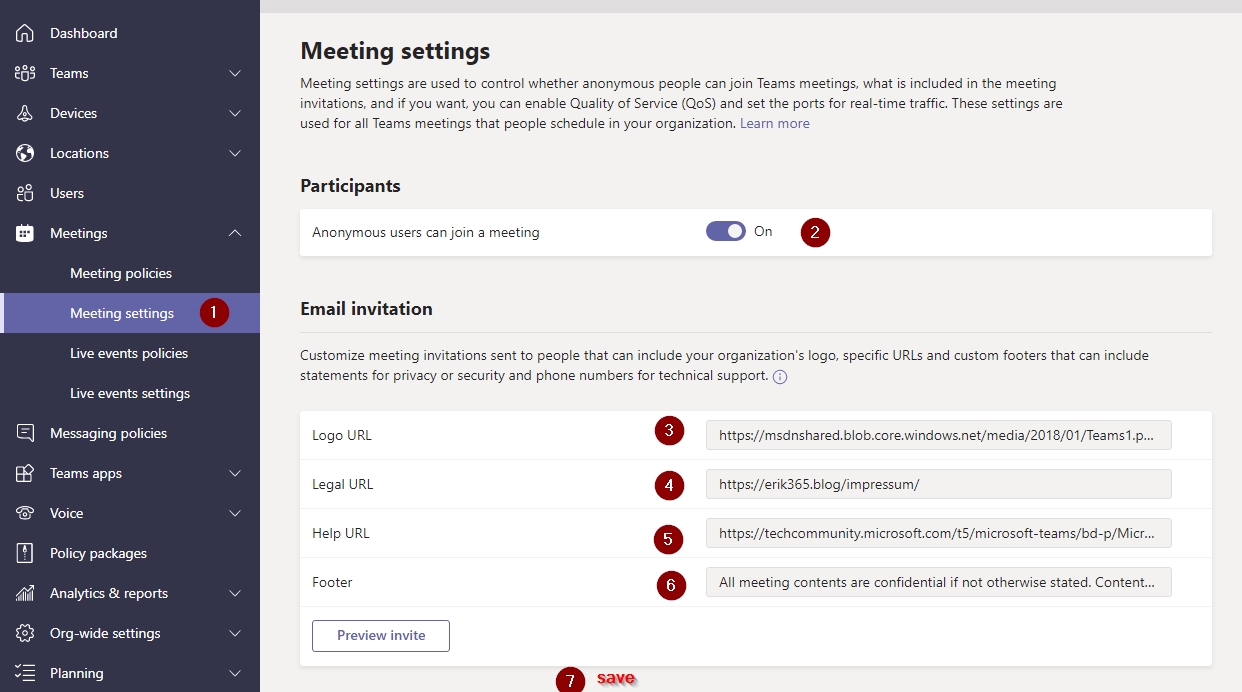Click the Devices icon in sidebar
The width and height of the screenshot is (1242, 692).
point(25,113)
